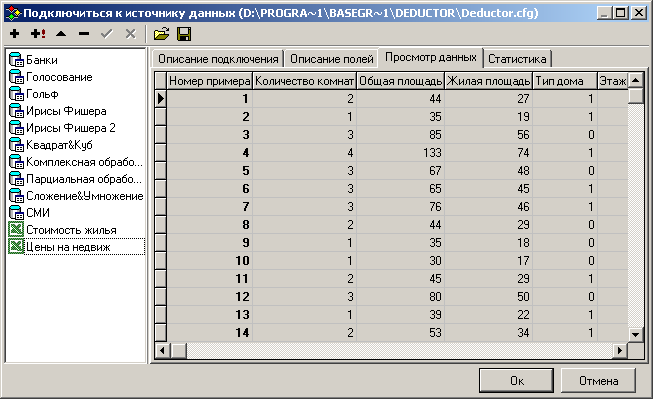Click the Общая площадь cell with value 53
The height and width of the screenshot is (399, 653).
coord(400,333)
